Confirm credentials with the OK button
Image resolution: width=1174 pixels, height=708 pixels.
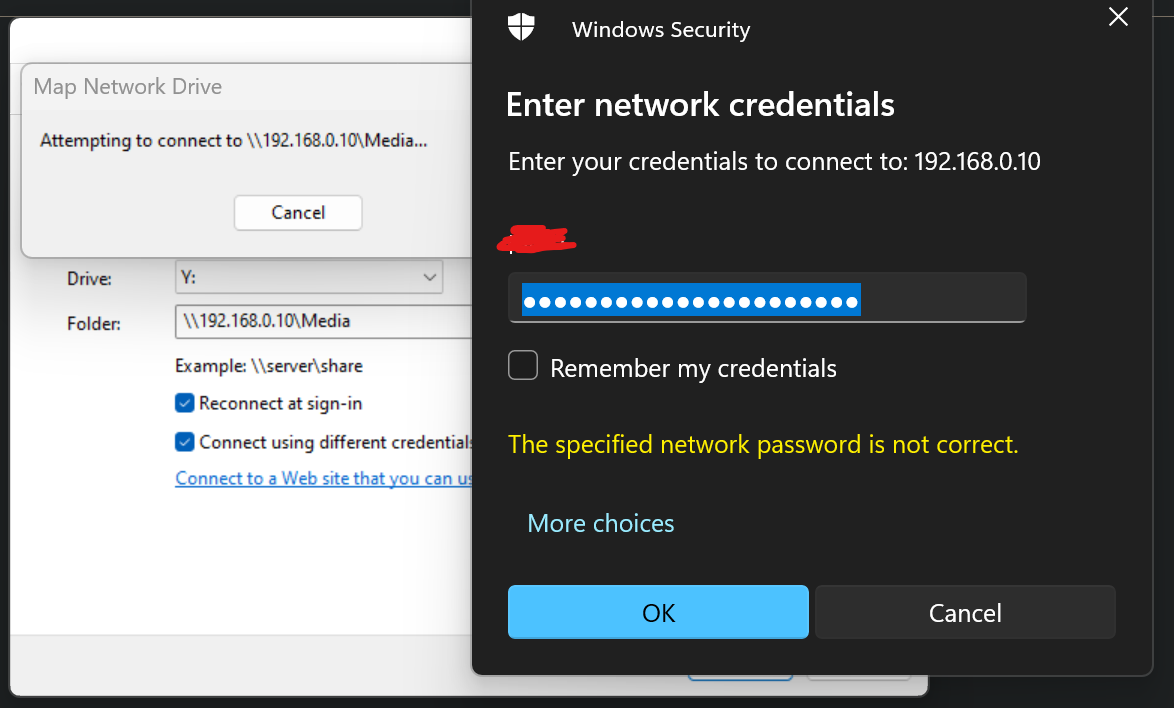click(x=658, y=612)
